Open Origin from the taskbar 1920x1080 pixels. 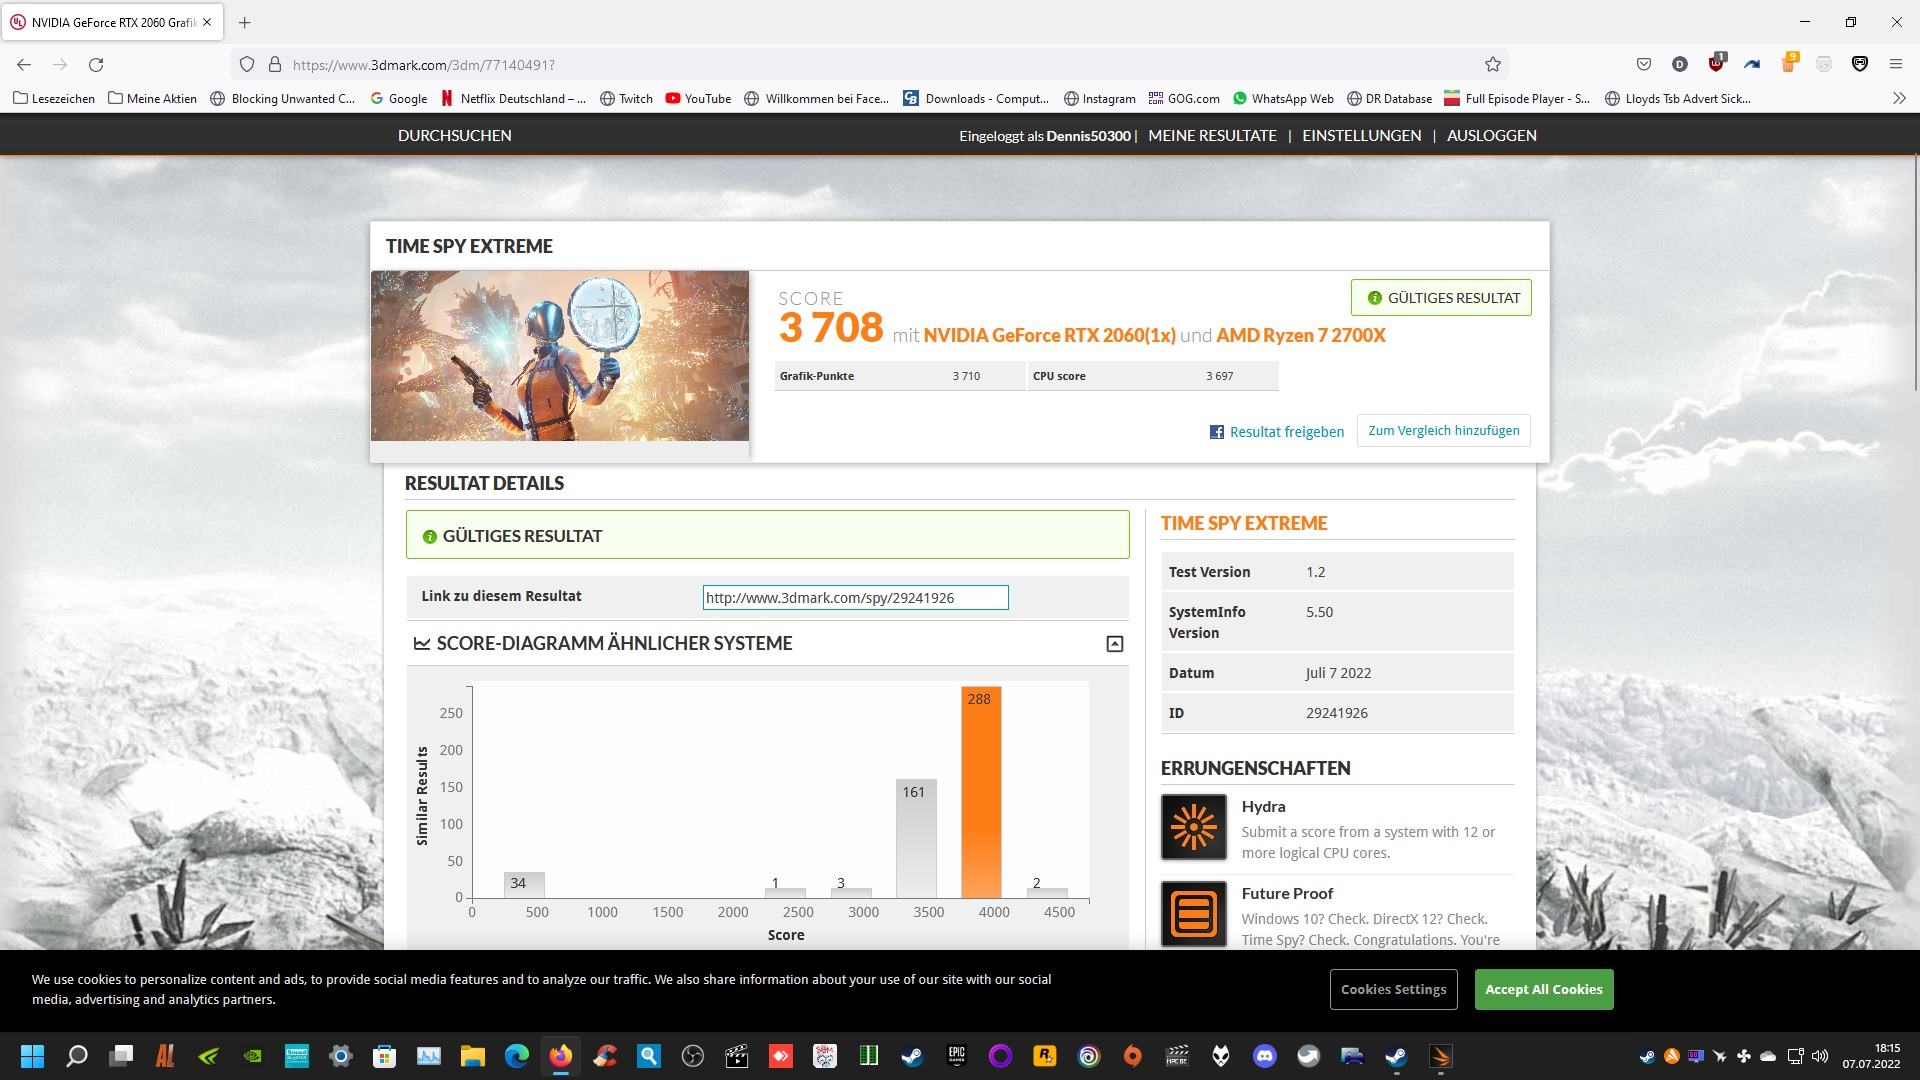[x=1132, y=1056]
